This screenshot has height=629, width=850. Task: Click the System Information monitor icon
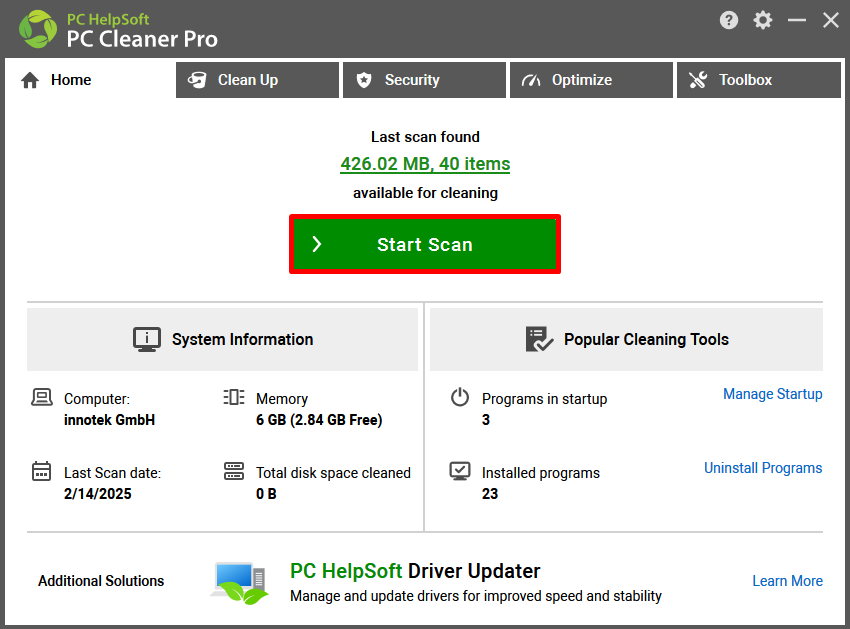coord(147,339)
